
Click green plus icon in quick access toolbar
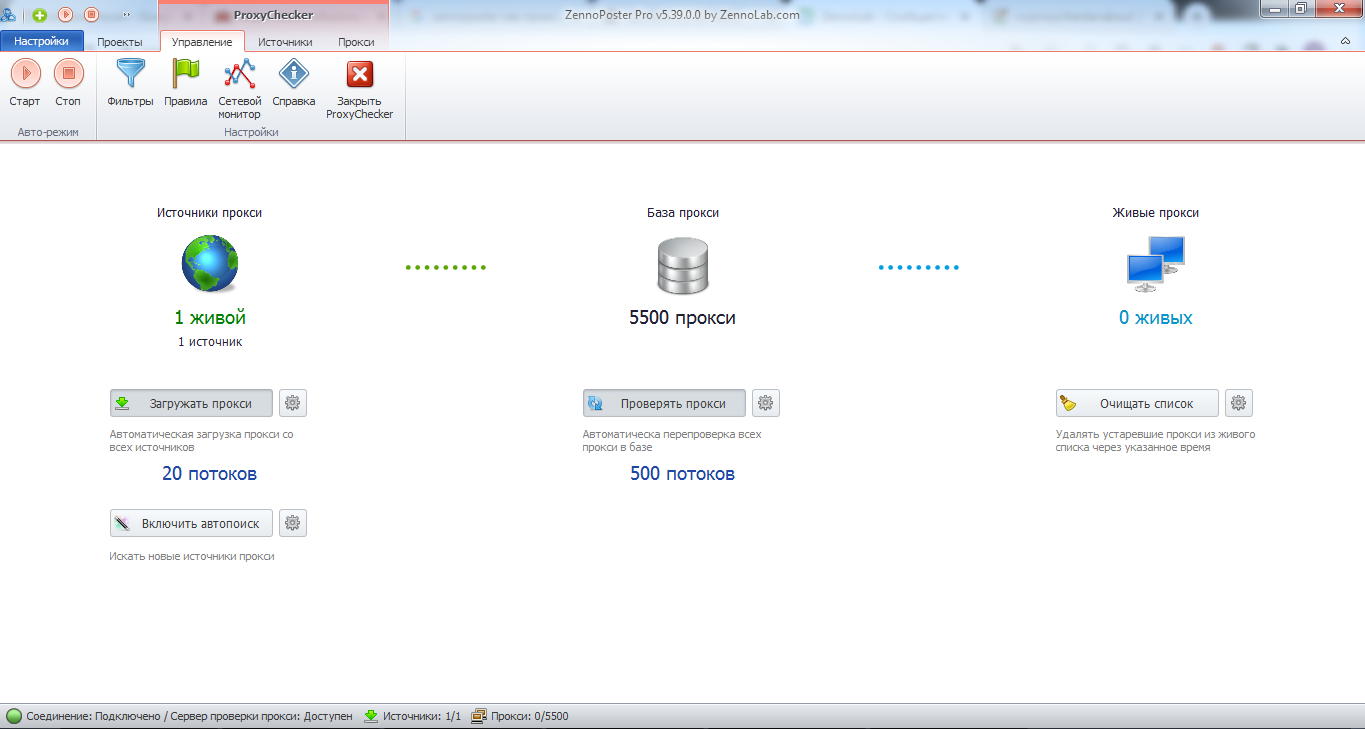40,15
